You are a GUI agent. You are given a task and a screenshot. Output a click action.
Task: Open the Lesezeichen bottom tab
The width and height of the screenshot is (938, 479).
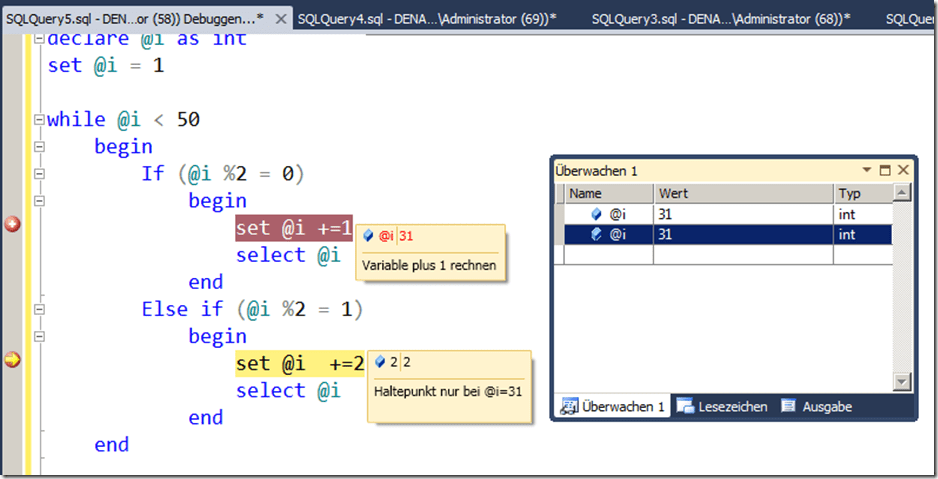point(722,407)
